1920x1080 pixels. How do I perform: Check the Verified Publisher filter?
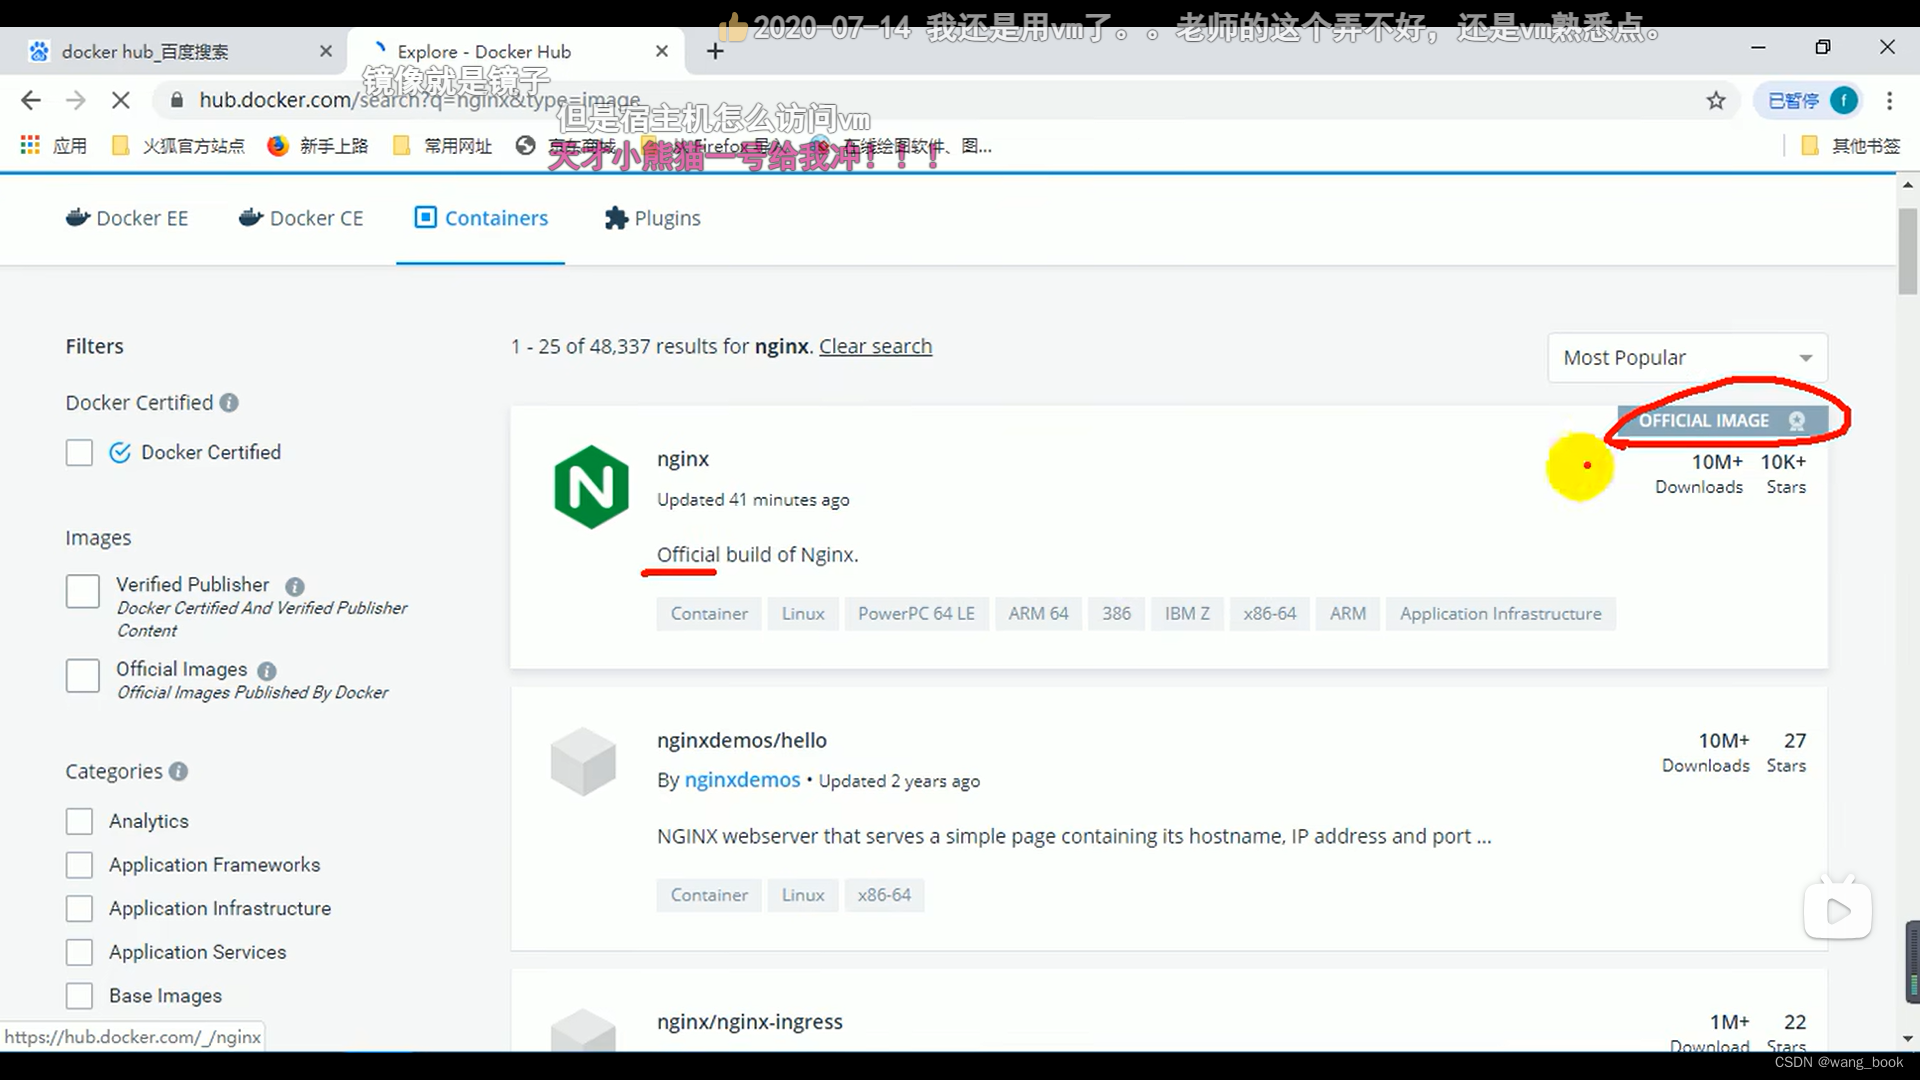(83, 591)
